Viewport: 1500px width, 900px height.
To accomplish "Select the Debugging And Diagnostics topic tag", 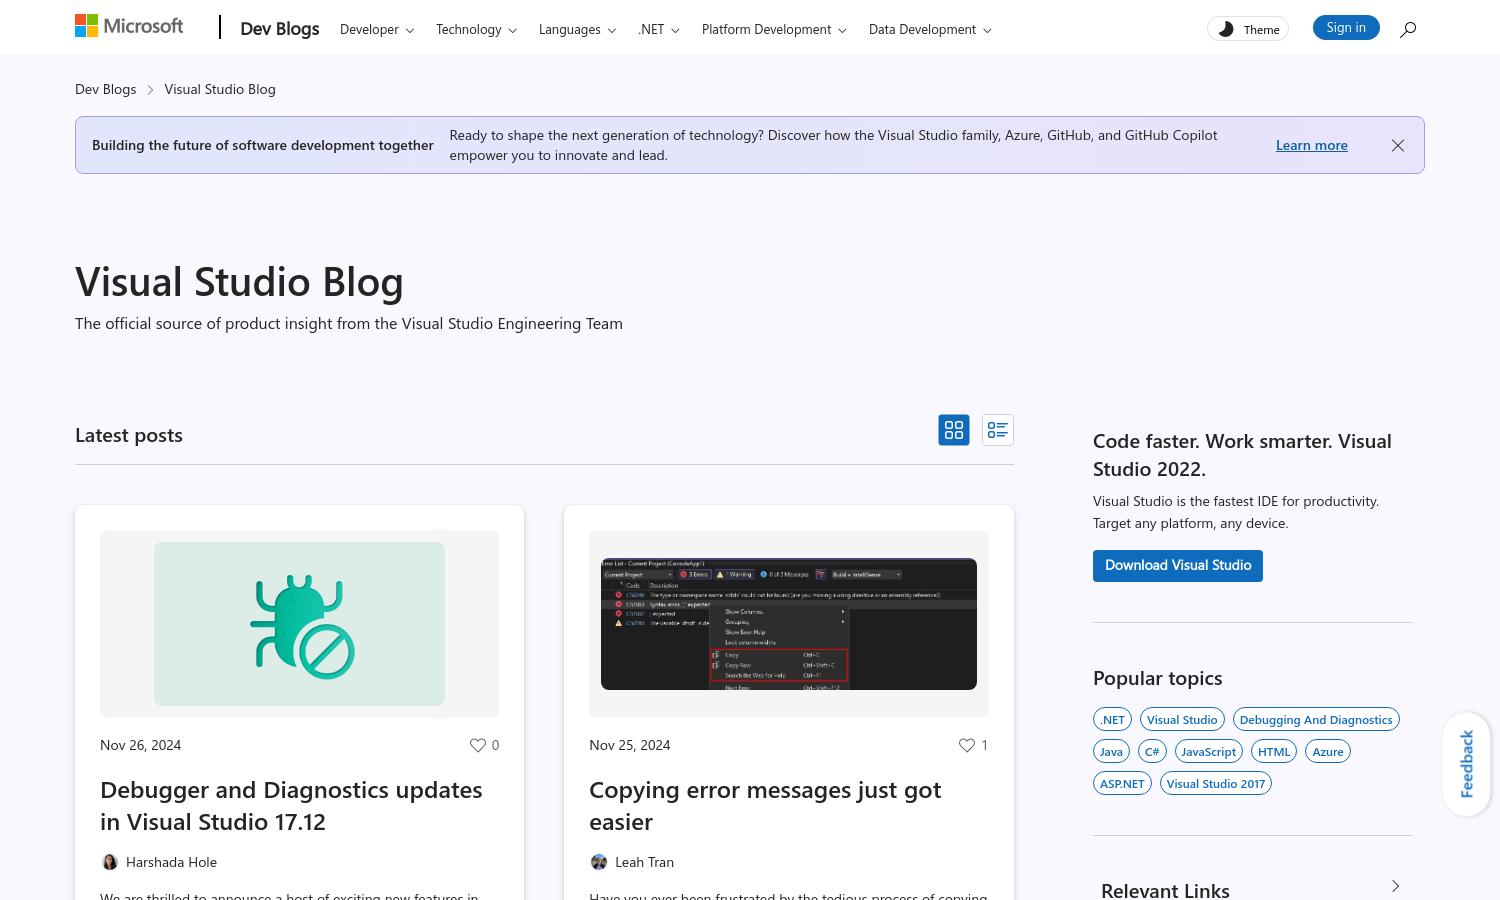I will click(1315, 720).
